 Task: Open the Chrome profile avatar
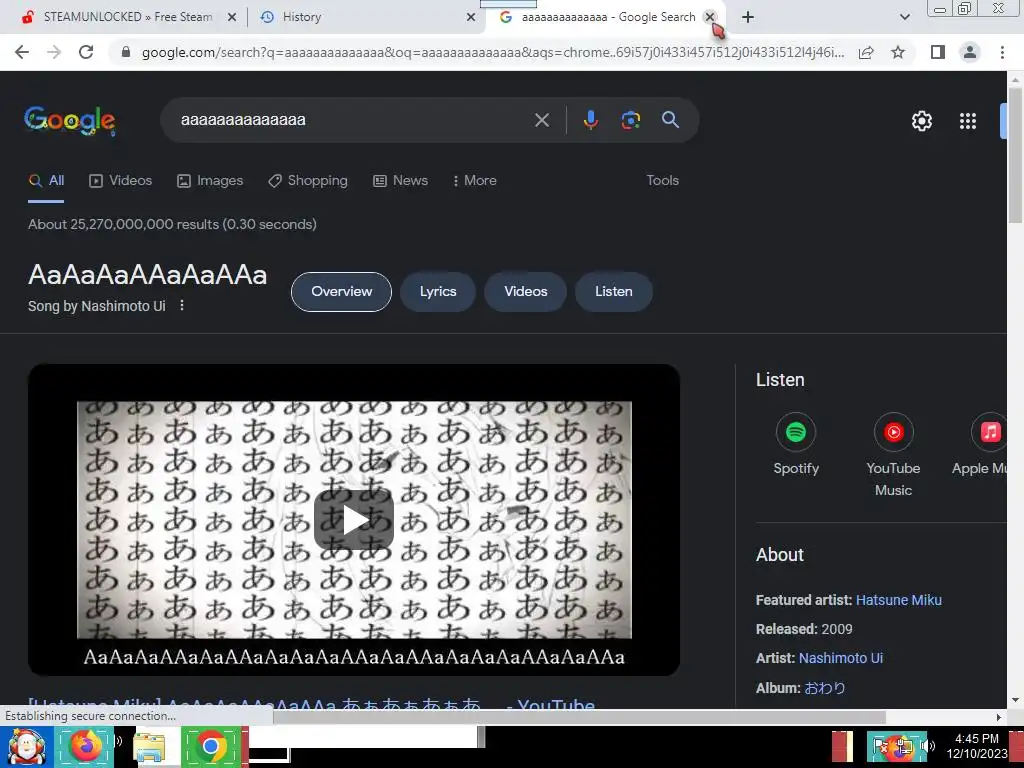[970, 52]
